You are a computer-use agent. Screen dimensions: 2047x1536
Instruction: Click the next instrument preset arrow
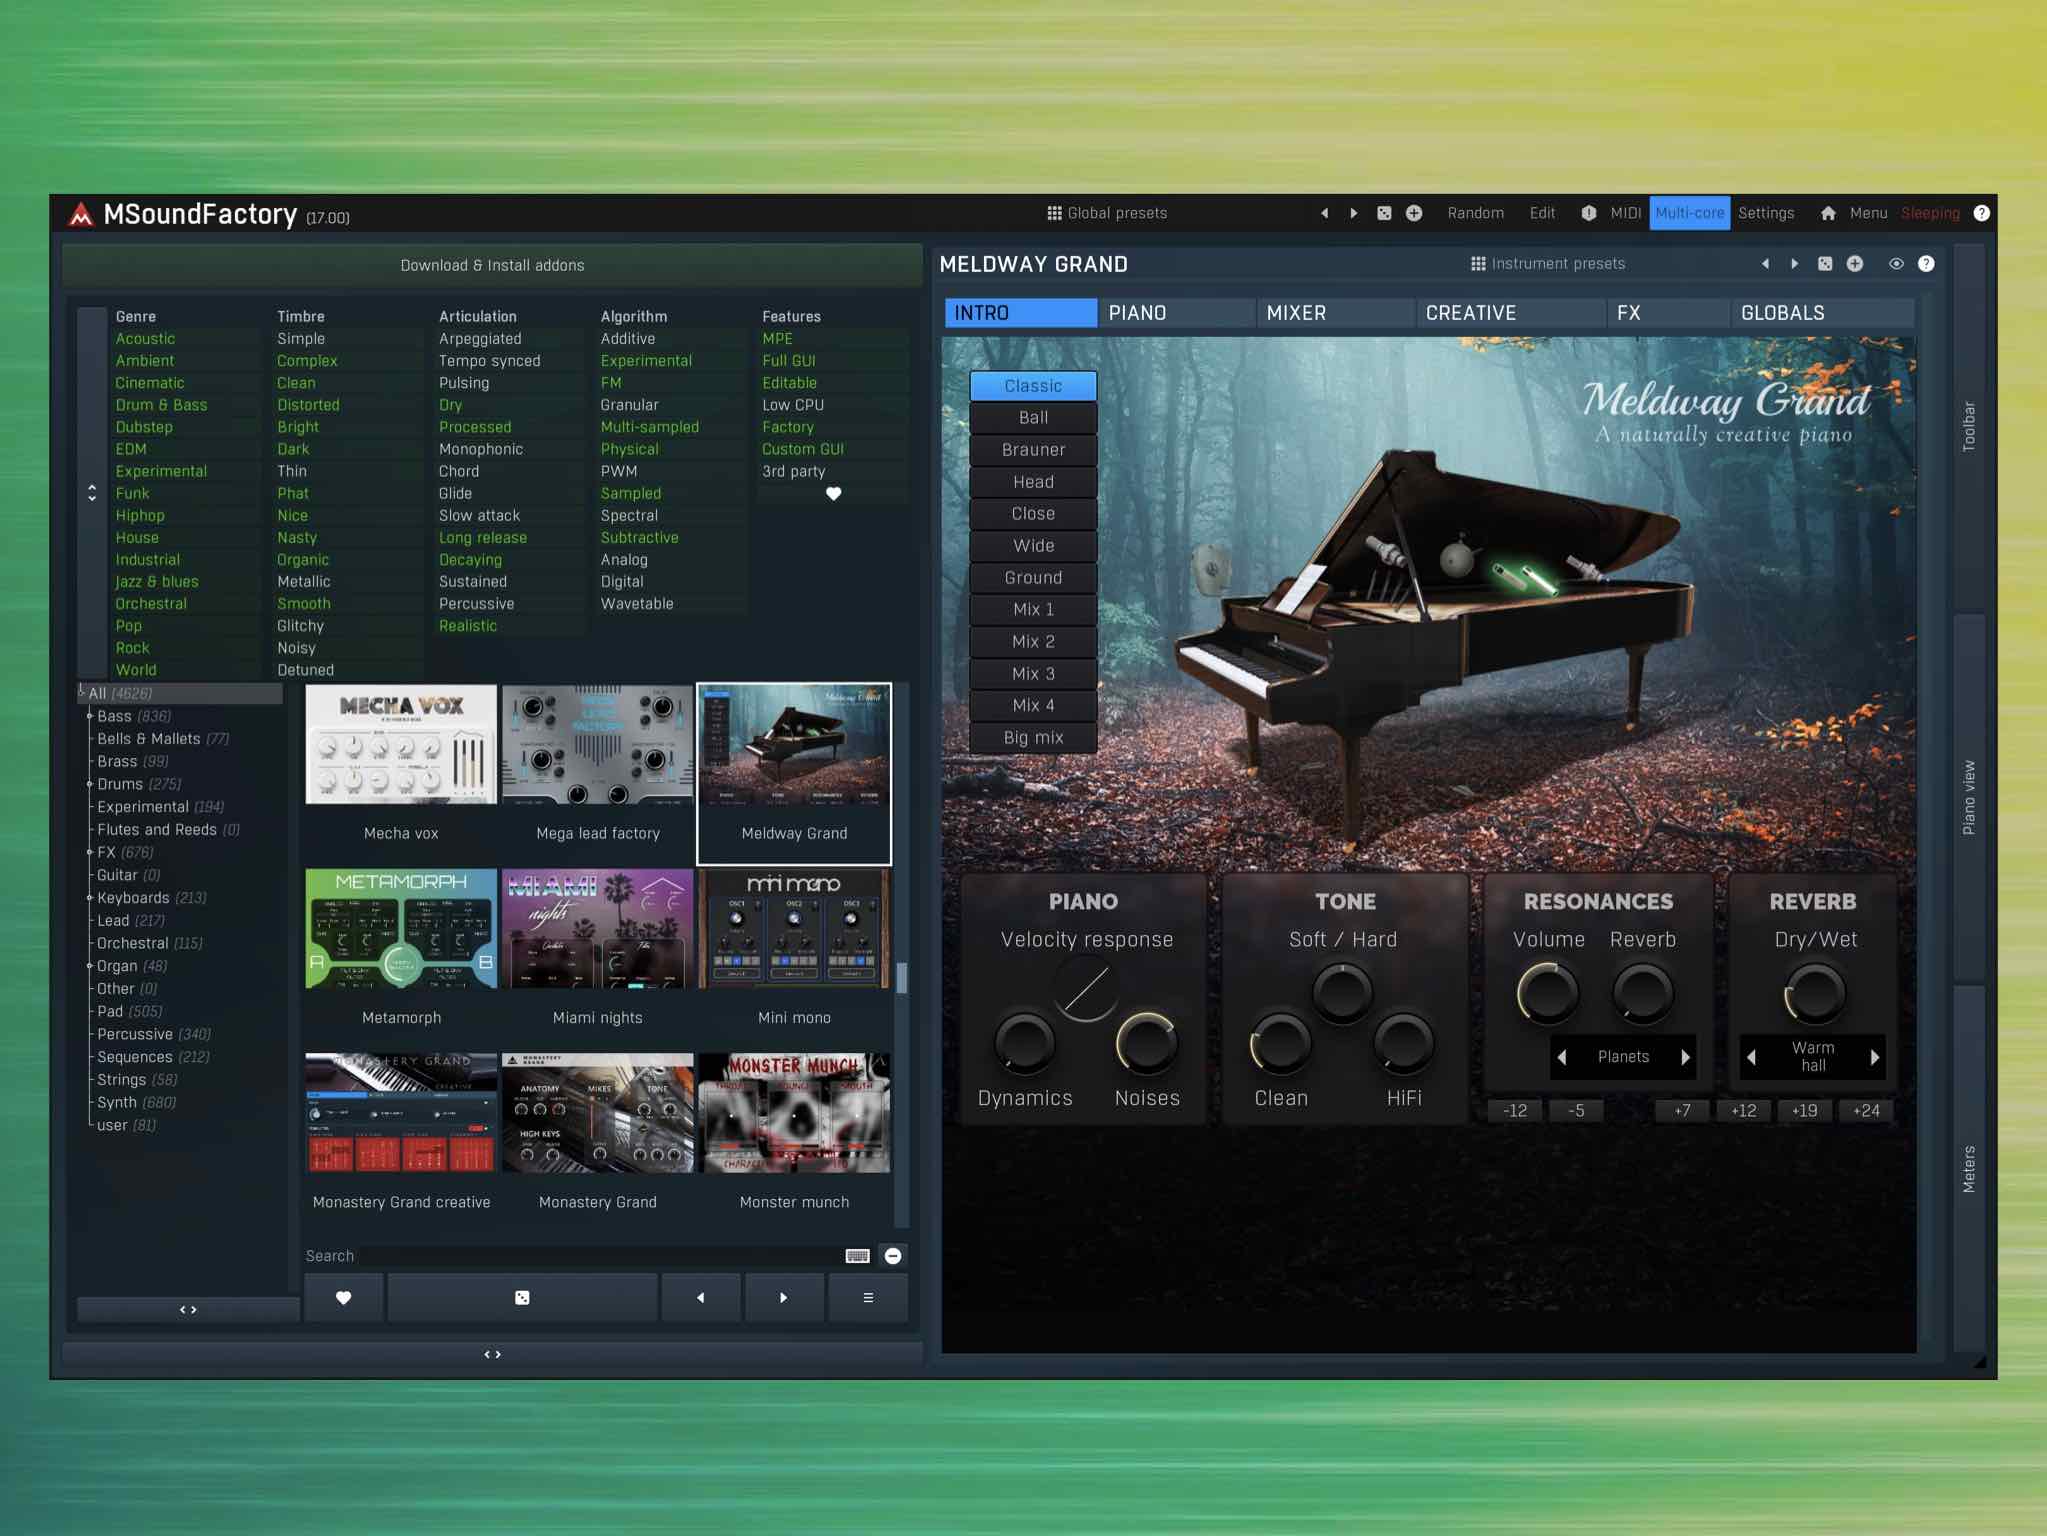[x=1795, y=264]
